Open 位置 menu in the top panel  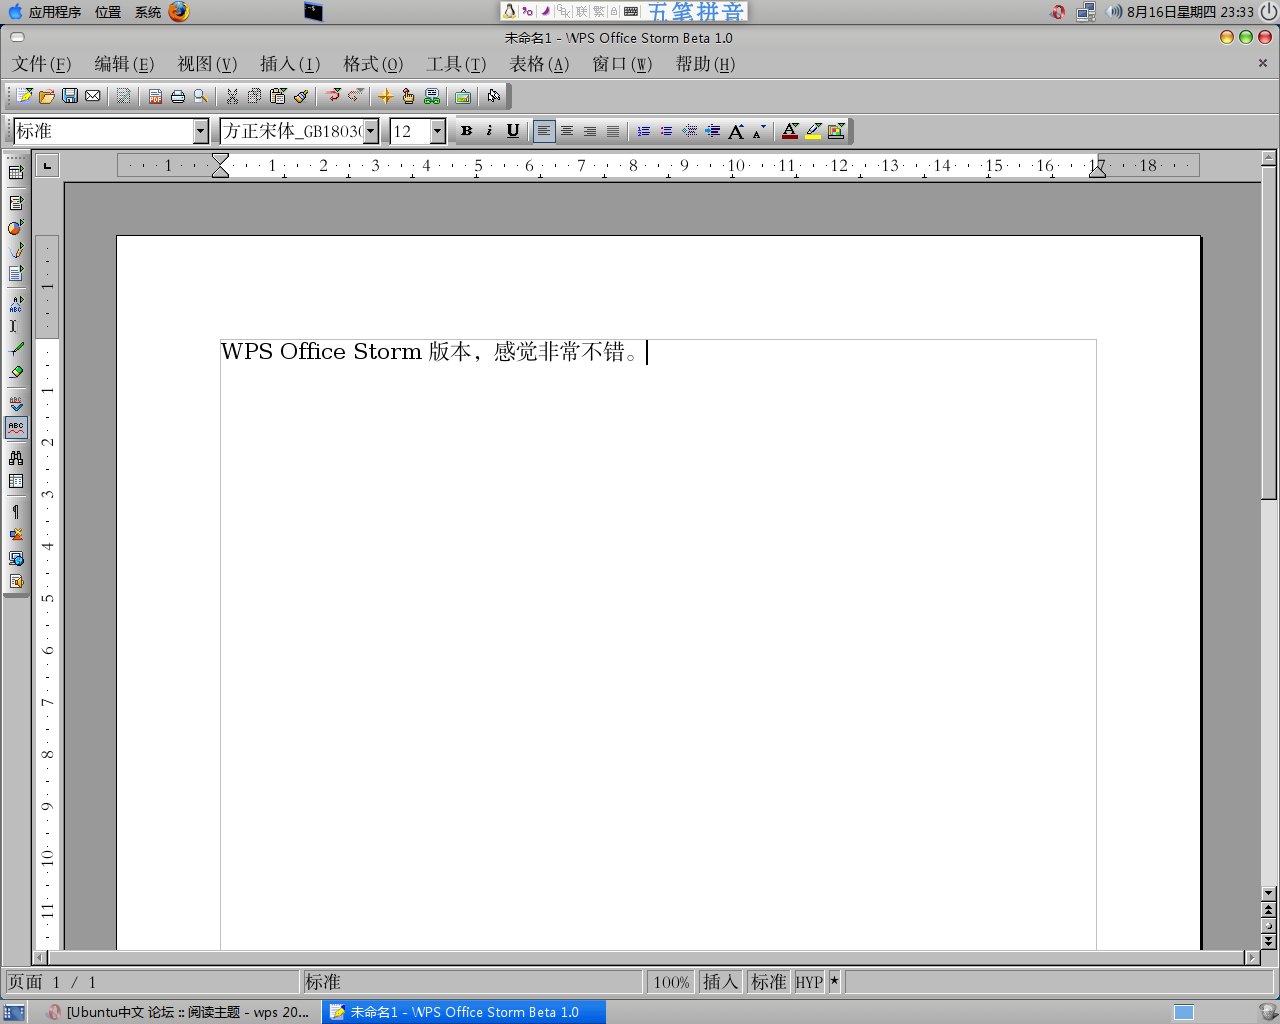click(108, 12)
